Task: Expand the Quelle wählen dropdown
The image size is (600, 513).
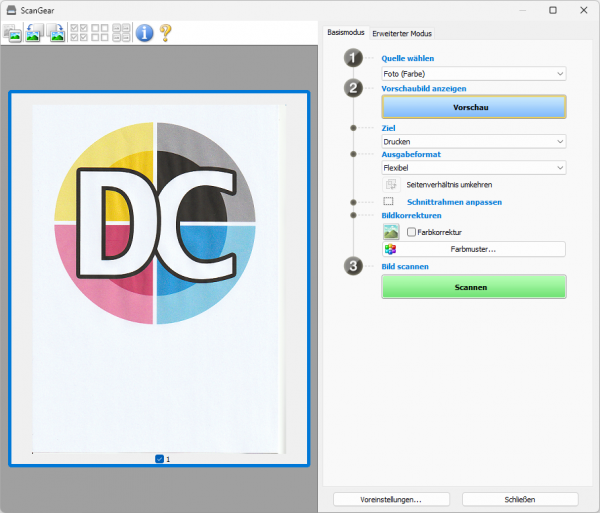Action: point(474,73)
